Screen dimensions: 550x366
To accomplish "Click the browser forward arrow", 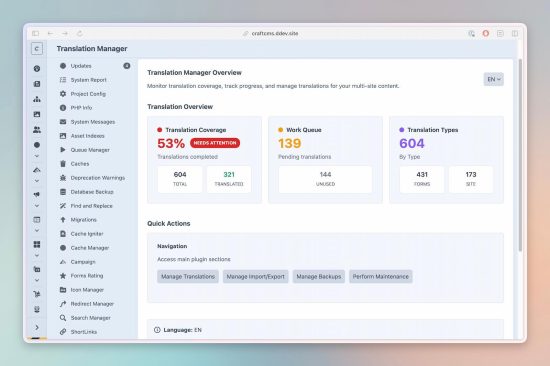I will (65, 33).
